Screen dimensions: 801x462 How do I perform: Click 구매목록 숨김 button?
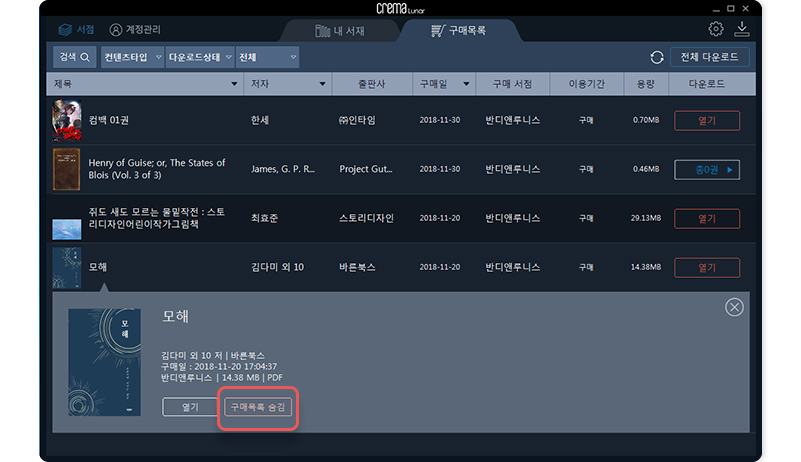[259, 408]
